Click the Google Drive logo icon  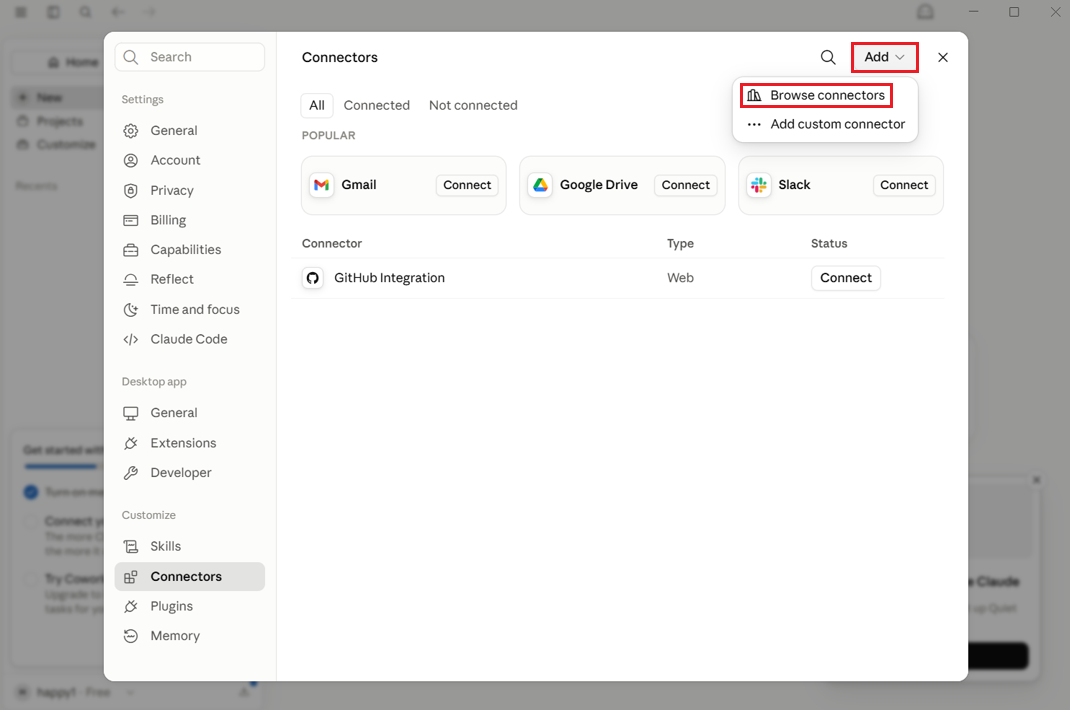click(540, 185)
